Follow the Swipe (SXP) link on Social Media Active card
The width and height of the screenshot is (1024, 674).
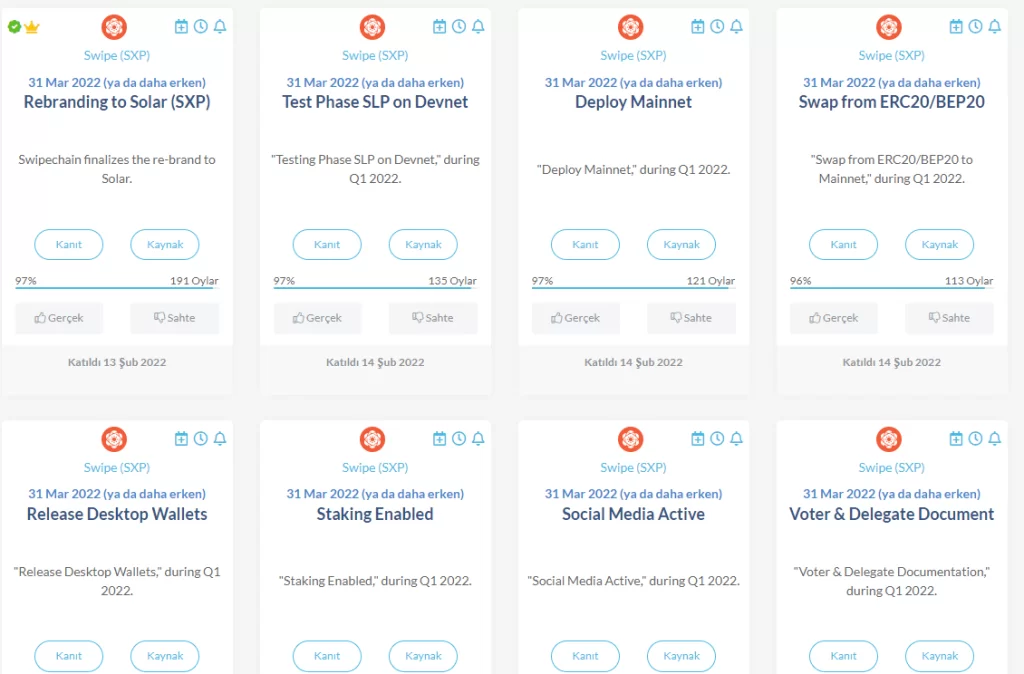pyautogui.click(x=633, y=467)
